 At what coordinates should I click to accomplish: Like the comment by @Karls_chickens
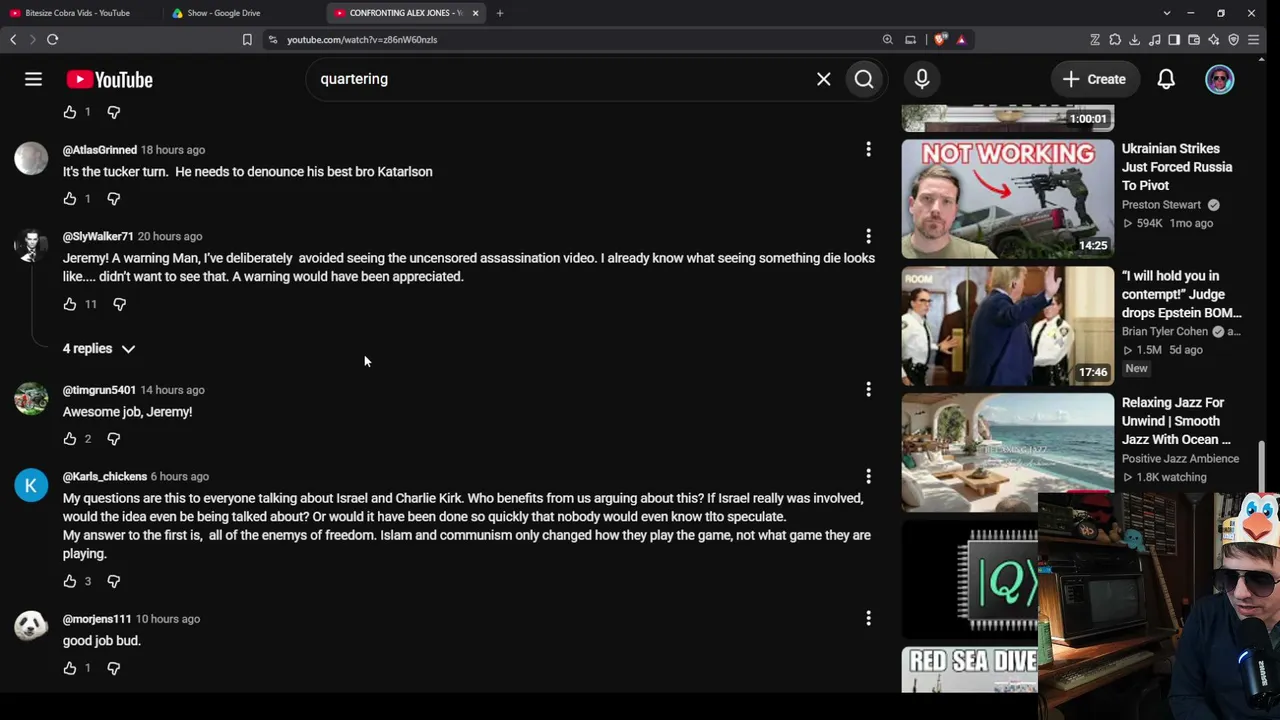(x=70, y=581)
